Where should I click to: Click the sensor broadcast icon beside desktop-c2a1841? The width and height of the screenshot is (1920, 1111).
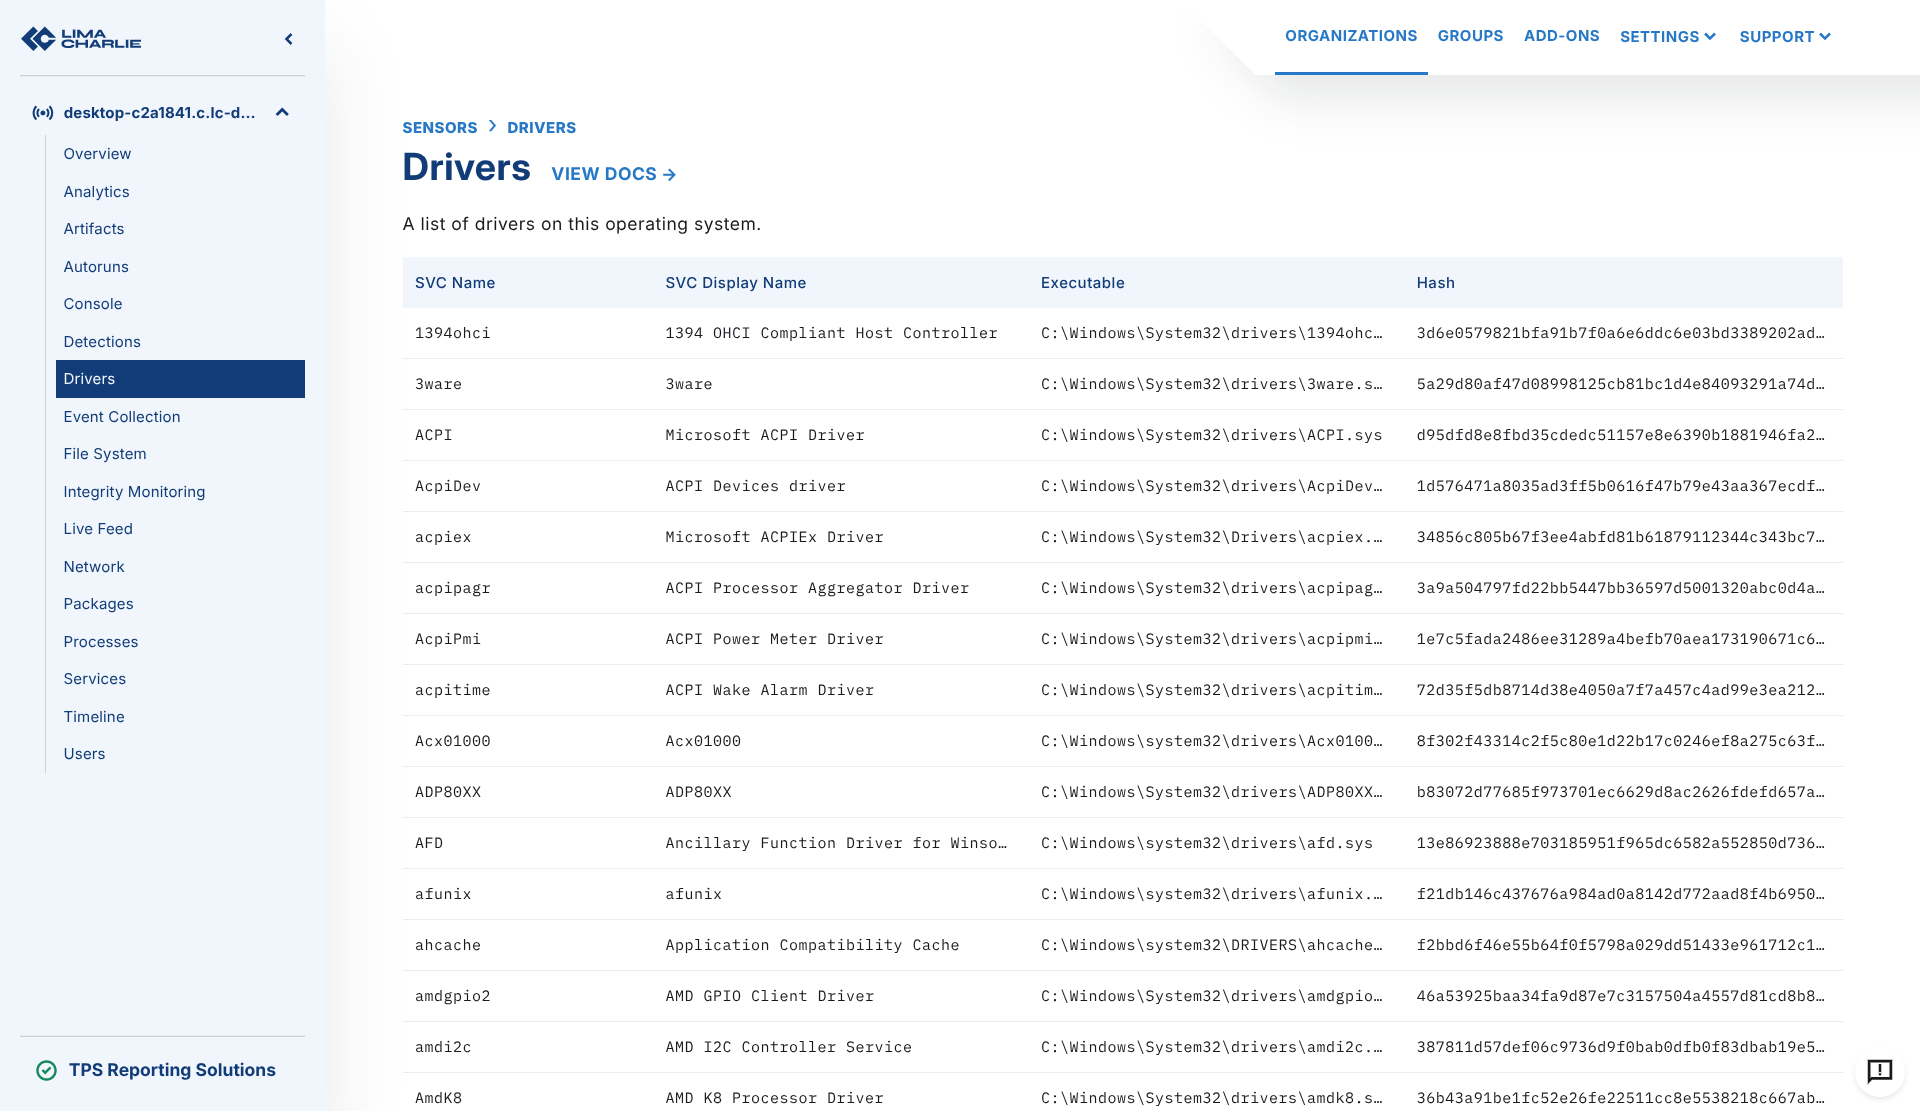coord(42,113)
